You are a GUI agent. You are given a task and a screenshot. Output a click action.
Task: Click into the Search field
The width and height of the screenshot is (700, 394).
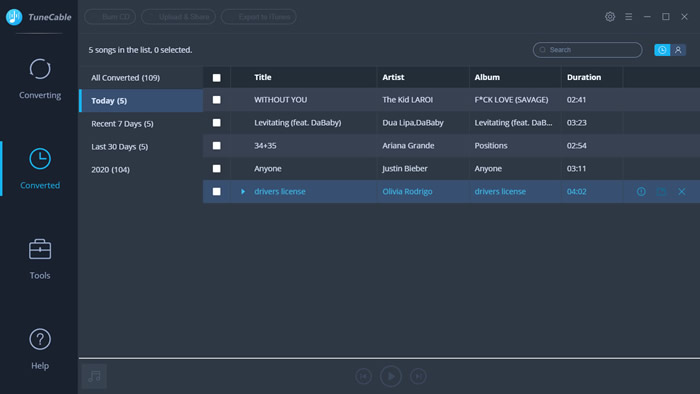[x=588, y=50]
